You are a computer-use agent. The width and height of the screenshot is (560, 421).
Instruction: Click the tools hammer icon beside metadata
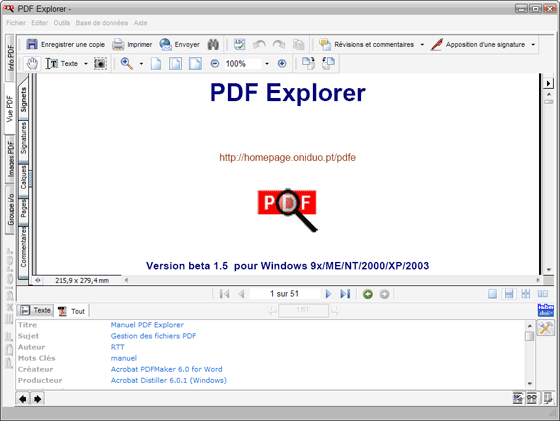pos(545,328)
